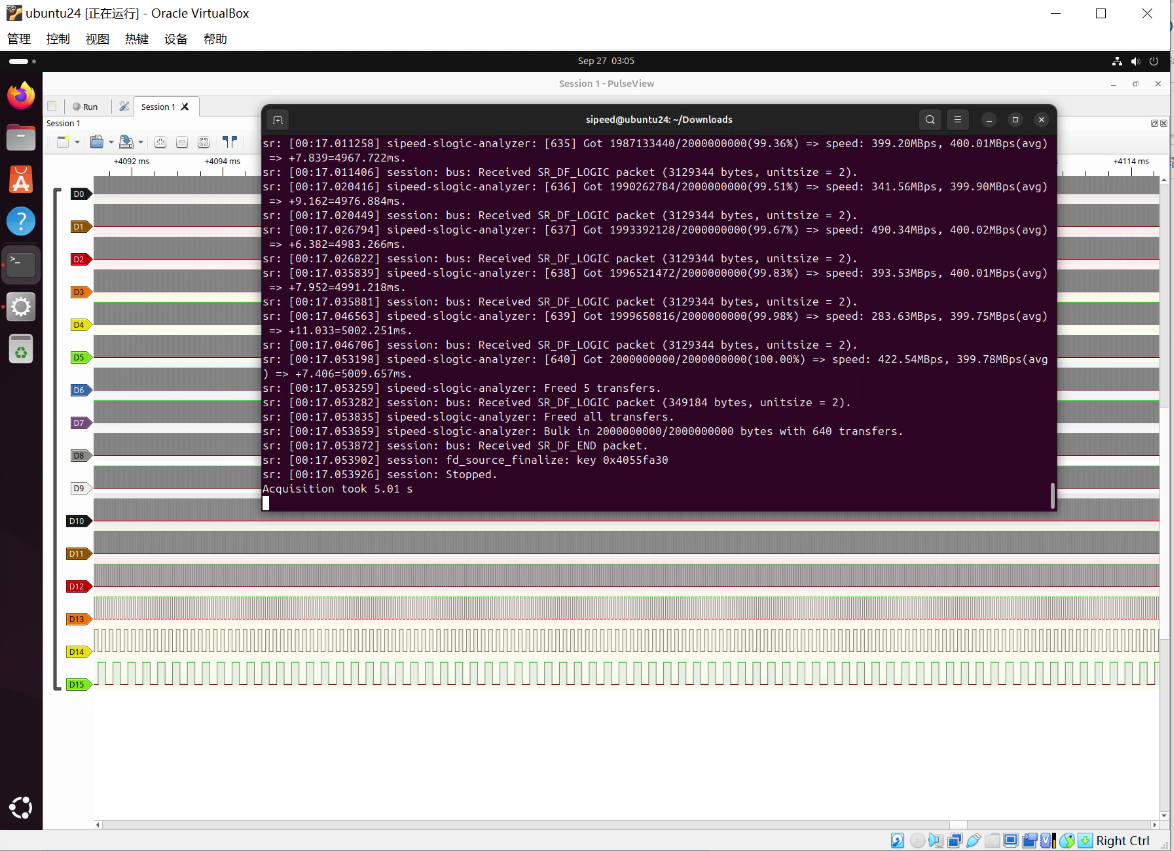Expand the open file dropdown arrow
Screen dimensions: 1174x851
click(x=110, y=142)
